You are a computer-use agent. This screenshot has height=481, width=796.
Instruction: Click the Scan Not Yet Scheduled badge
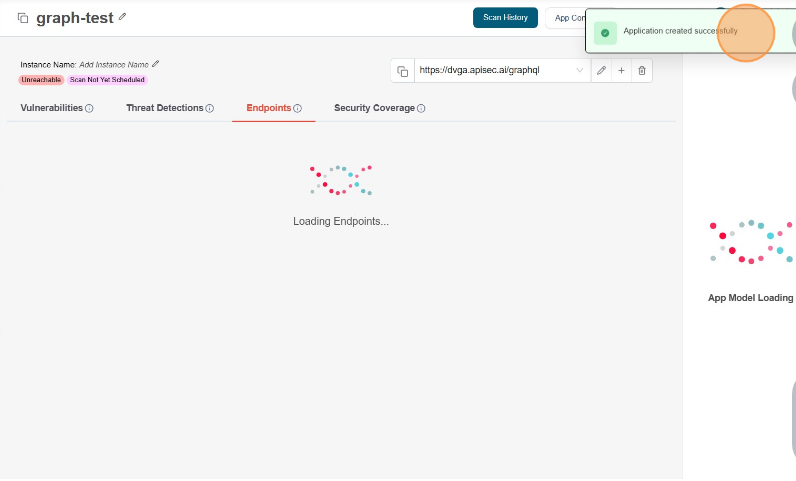pyautogui.click(x=107, y=80)
